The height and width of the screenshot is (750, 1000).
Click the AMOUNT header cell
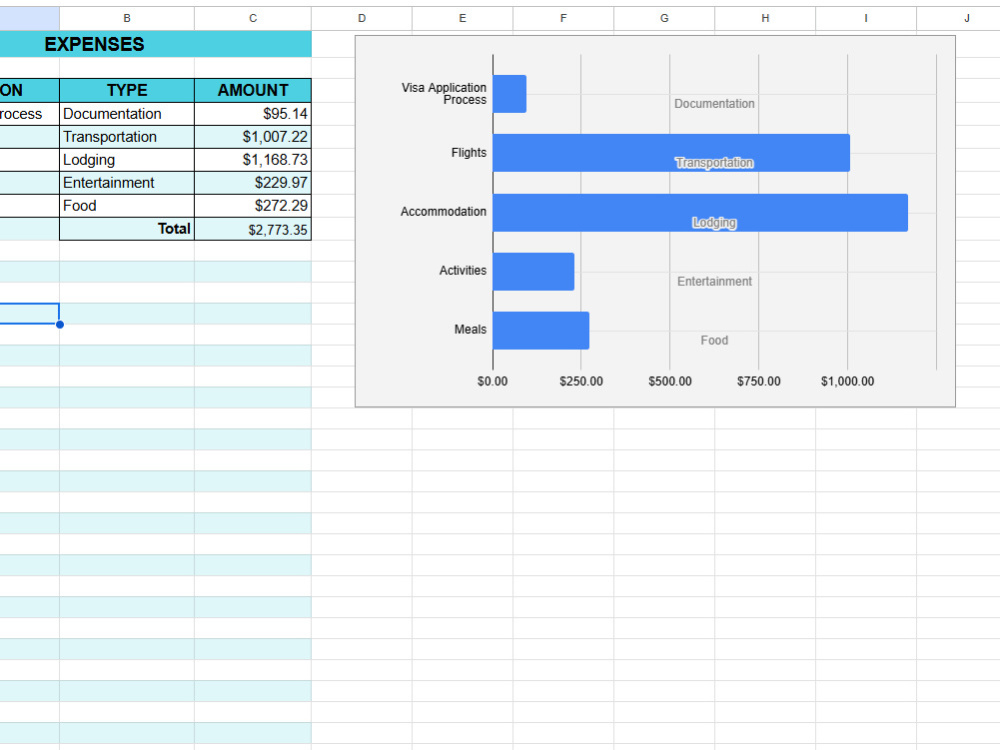tap(253, 91)
